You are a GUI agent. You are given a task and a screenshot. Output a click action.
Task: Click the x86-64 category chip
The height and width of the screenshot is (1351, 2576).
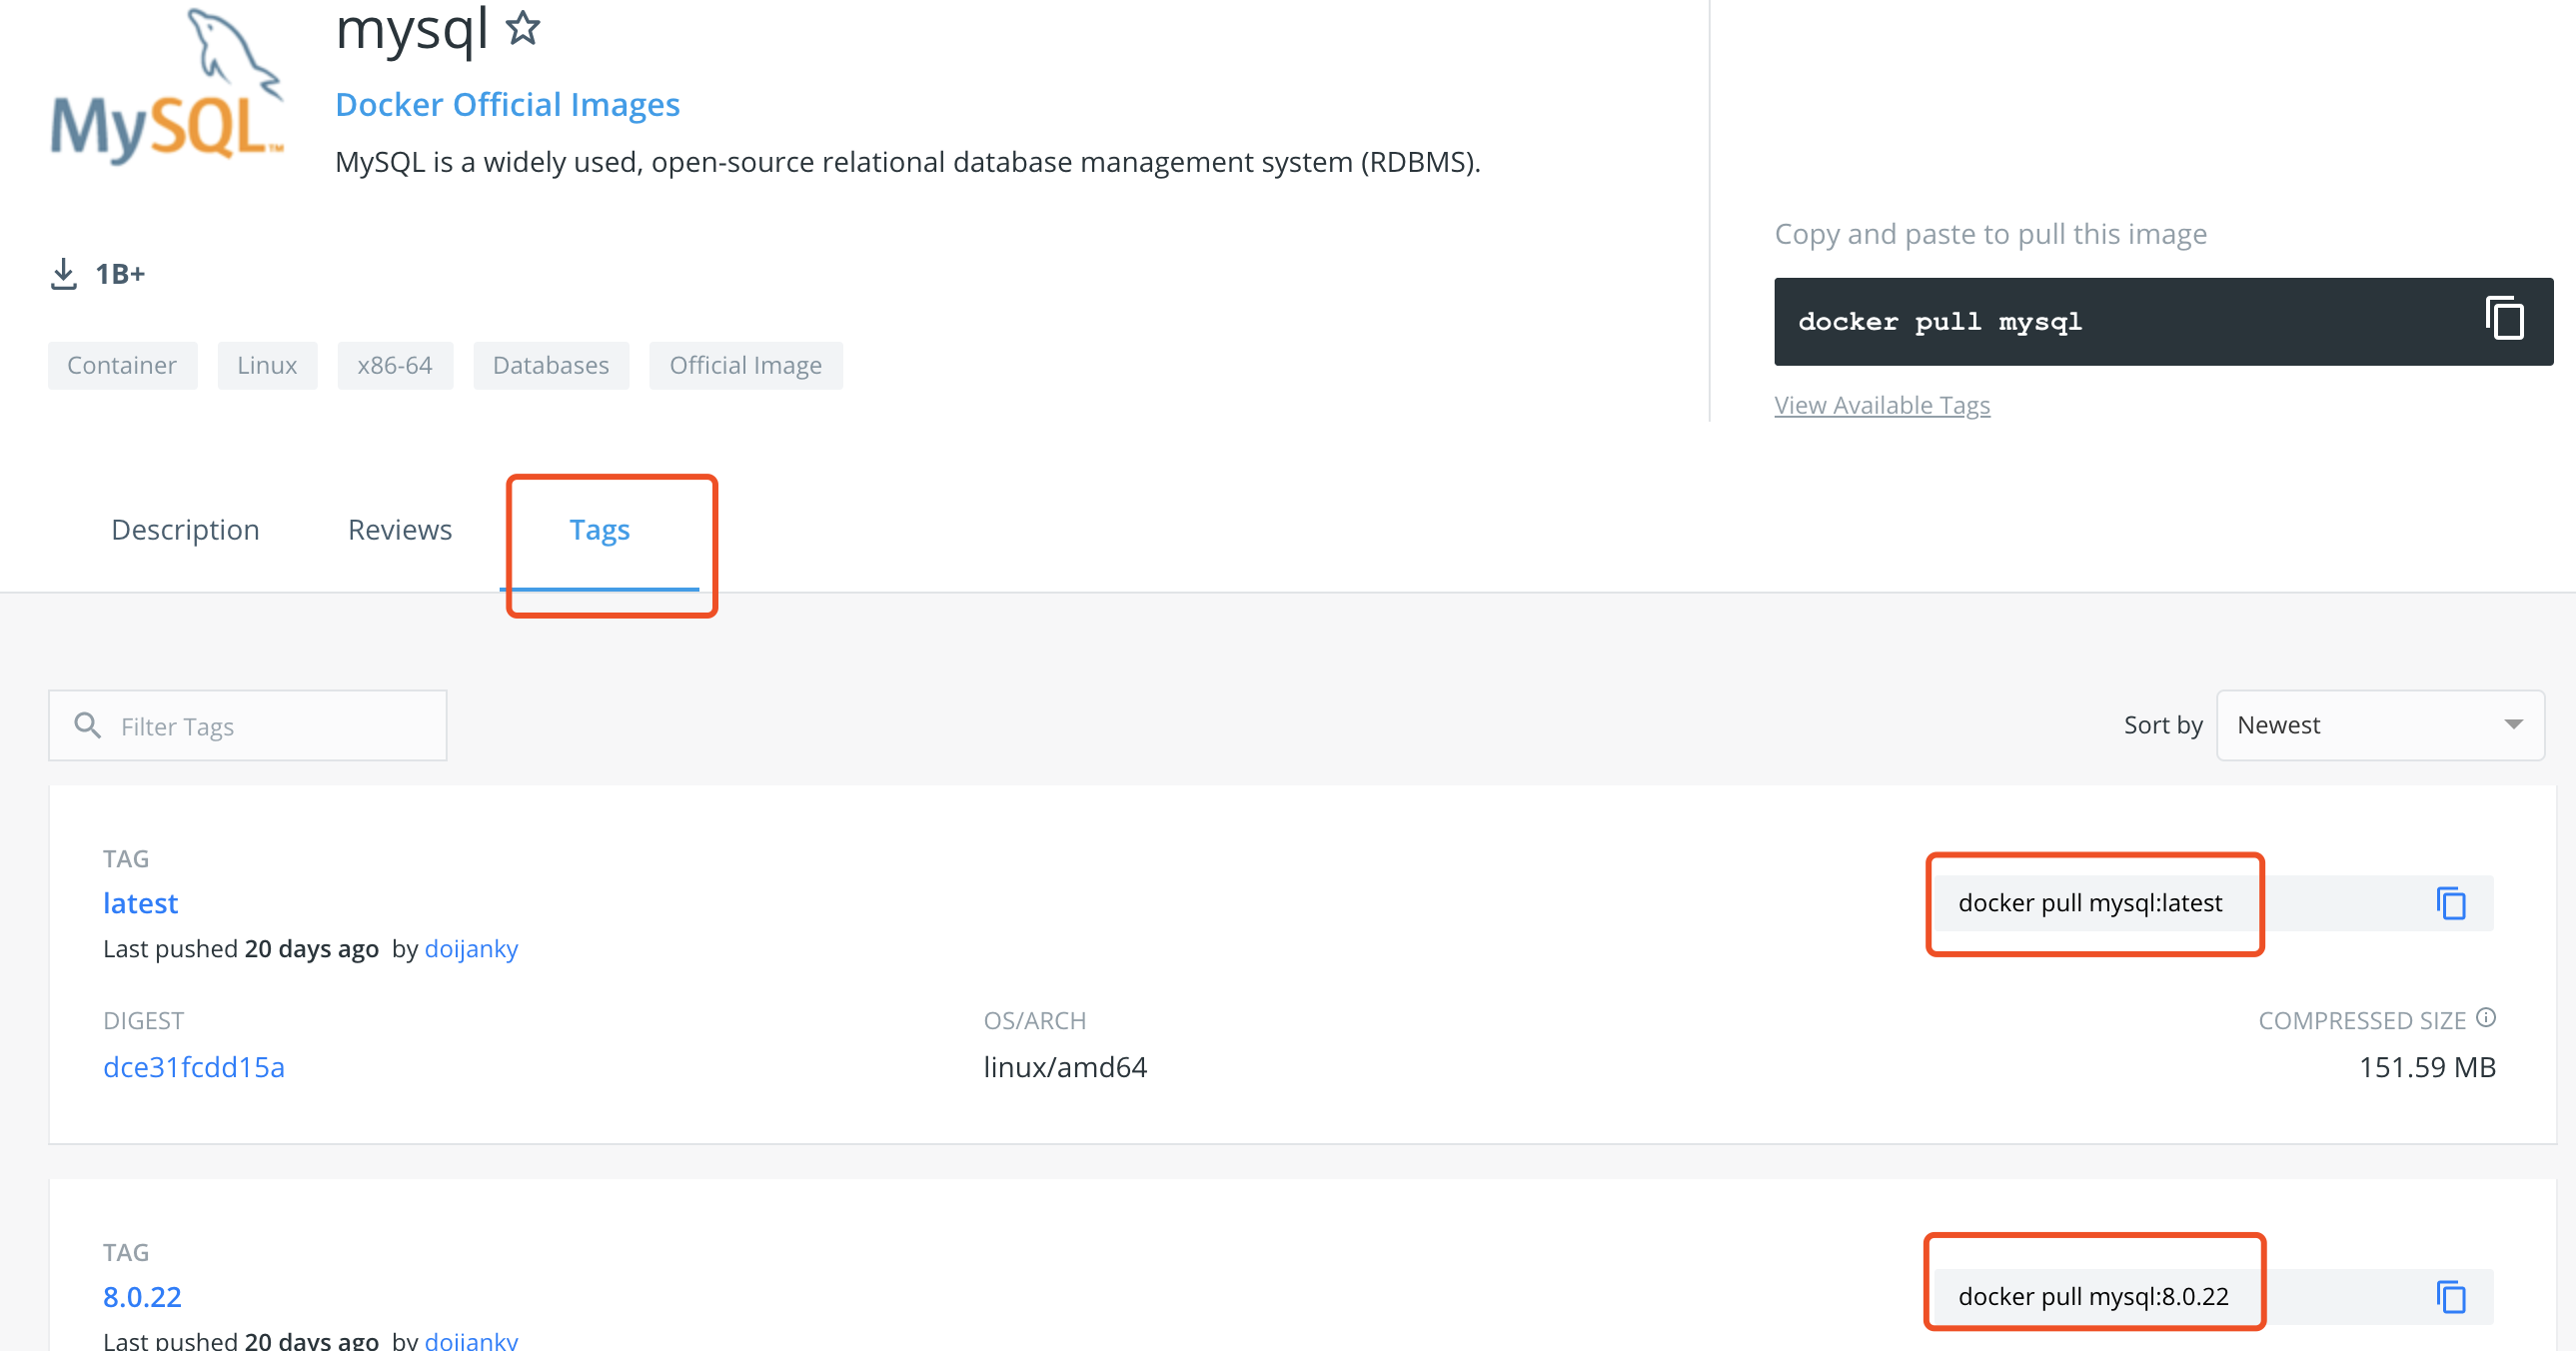pos(395,365)
